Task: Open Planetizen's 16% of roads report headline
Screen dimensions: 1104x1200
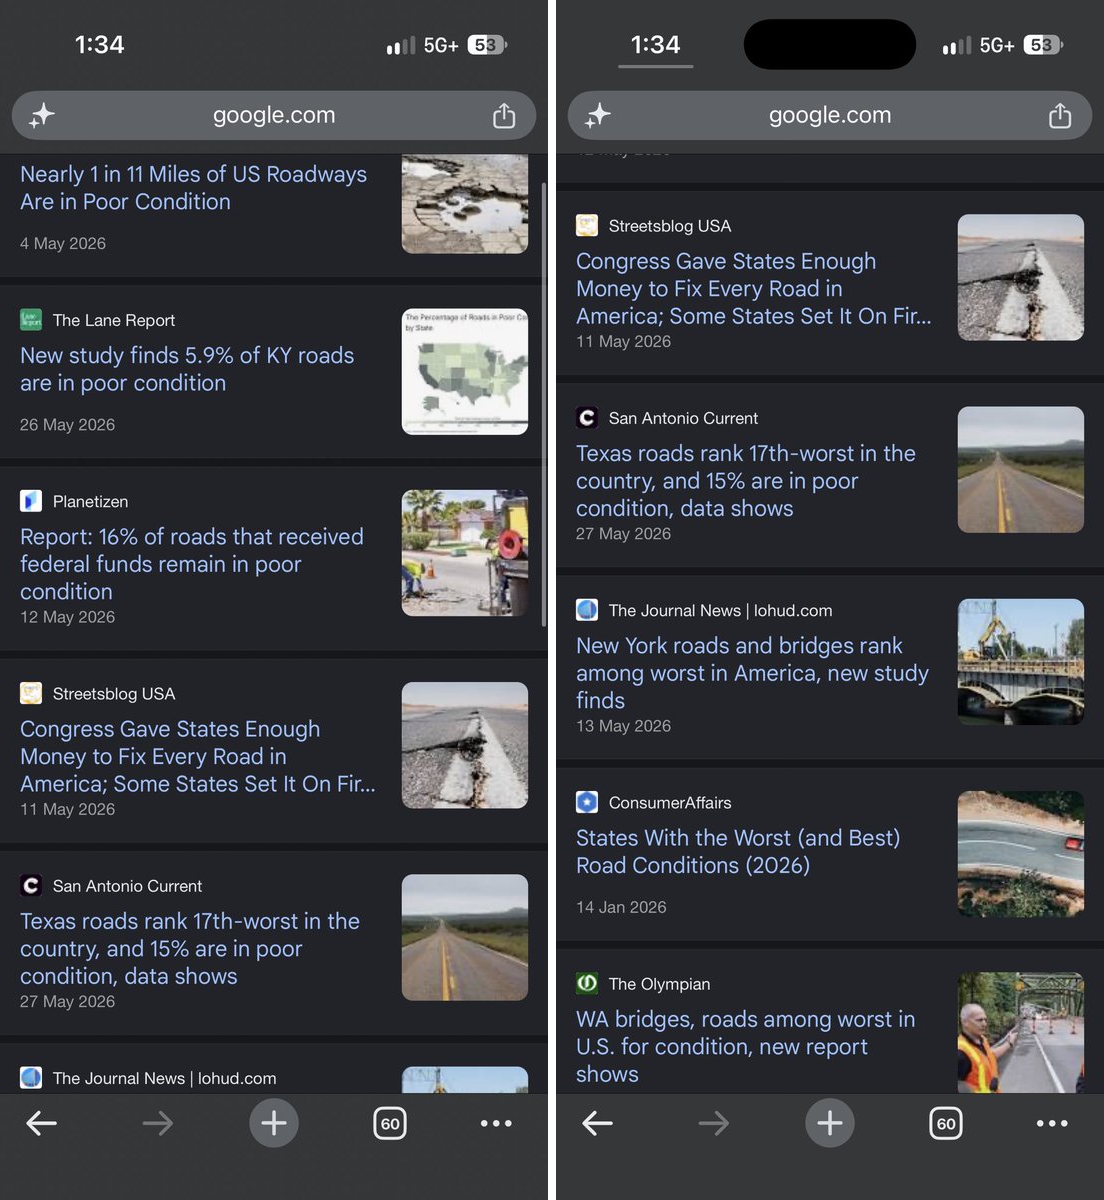Action: point(192,564)
